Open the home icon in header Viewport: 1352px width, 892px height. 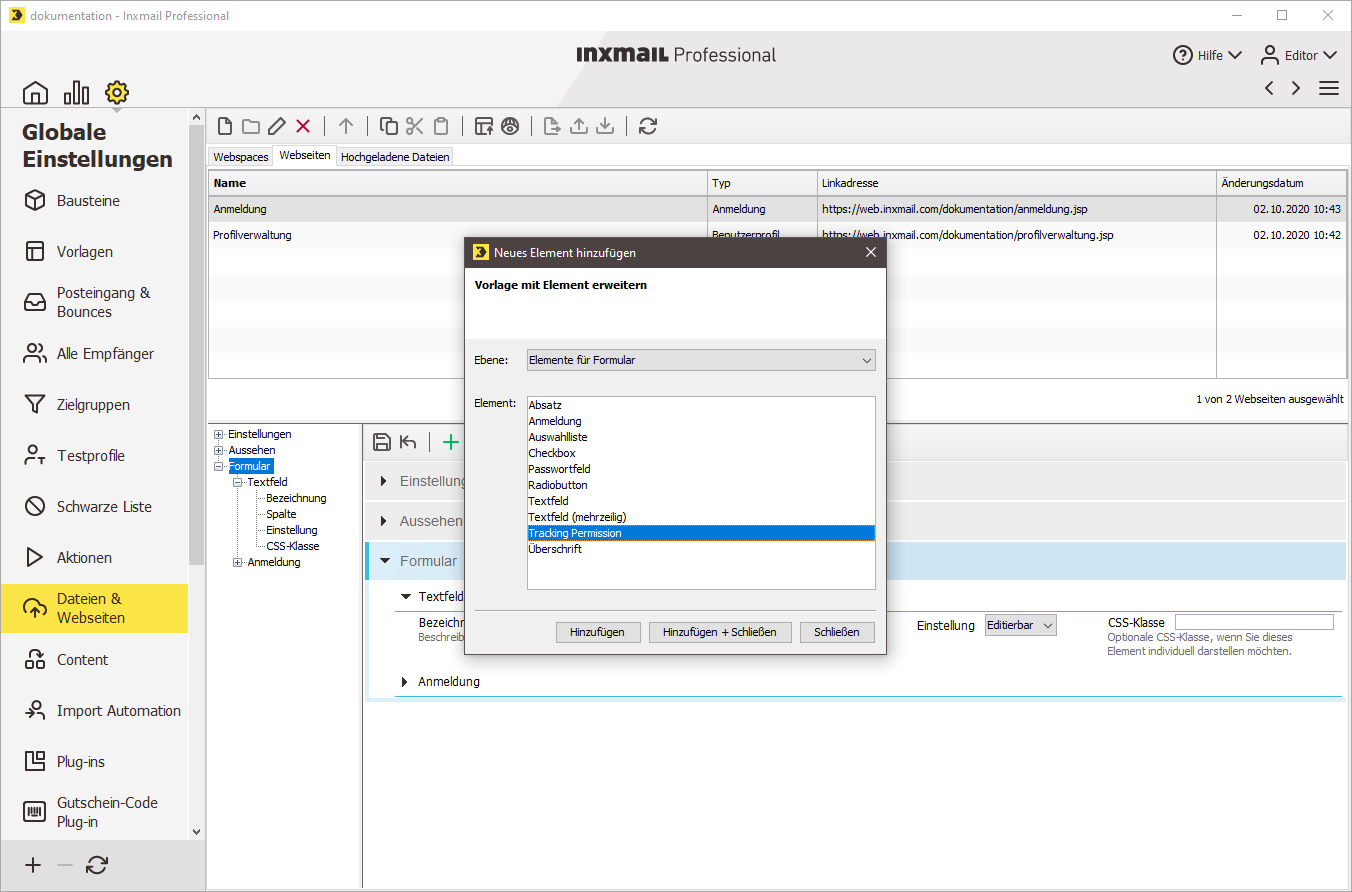tap(35, 93)
